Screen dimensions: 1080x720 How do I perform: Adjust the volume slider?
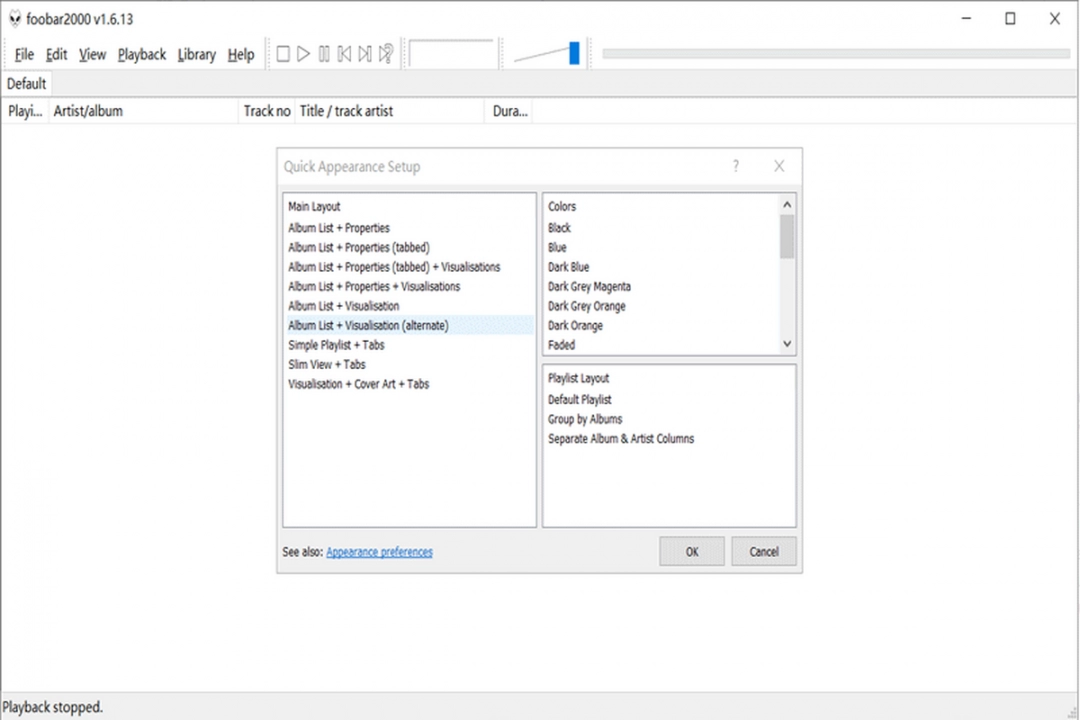click(575, 53)
